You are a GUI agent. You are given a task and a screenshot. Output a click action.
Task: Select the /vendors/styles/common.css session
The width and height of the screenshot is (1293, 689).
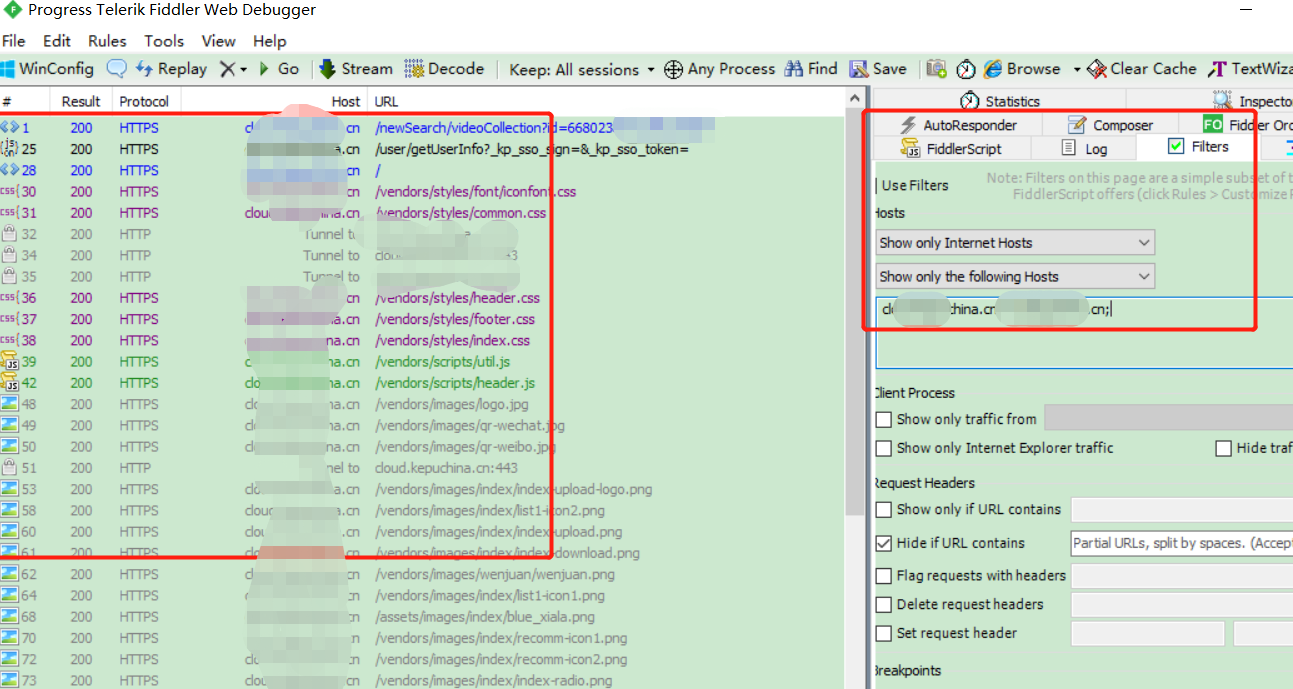pos(423,213)
